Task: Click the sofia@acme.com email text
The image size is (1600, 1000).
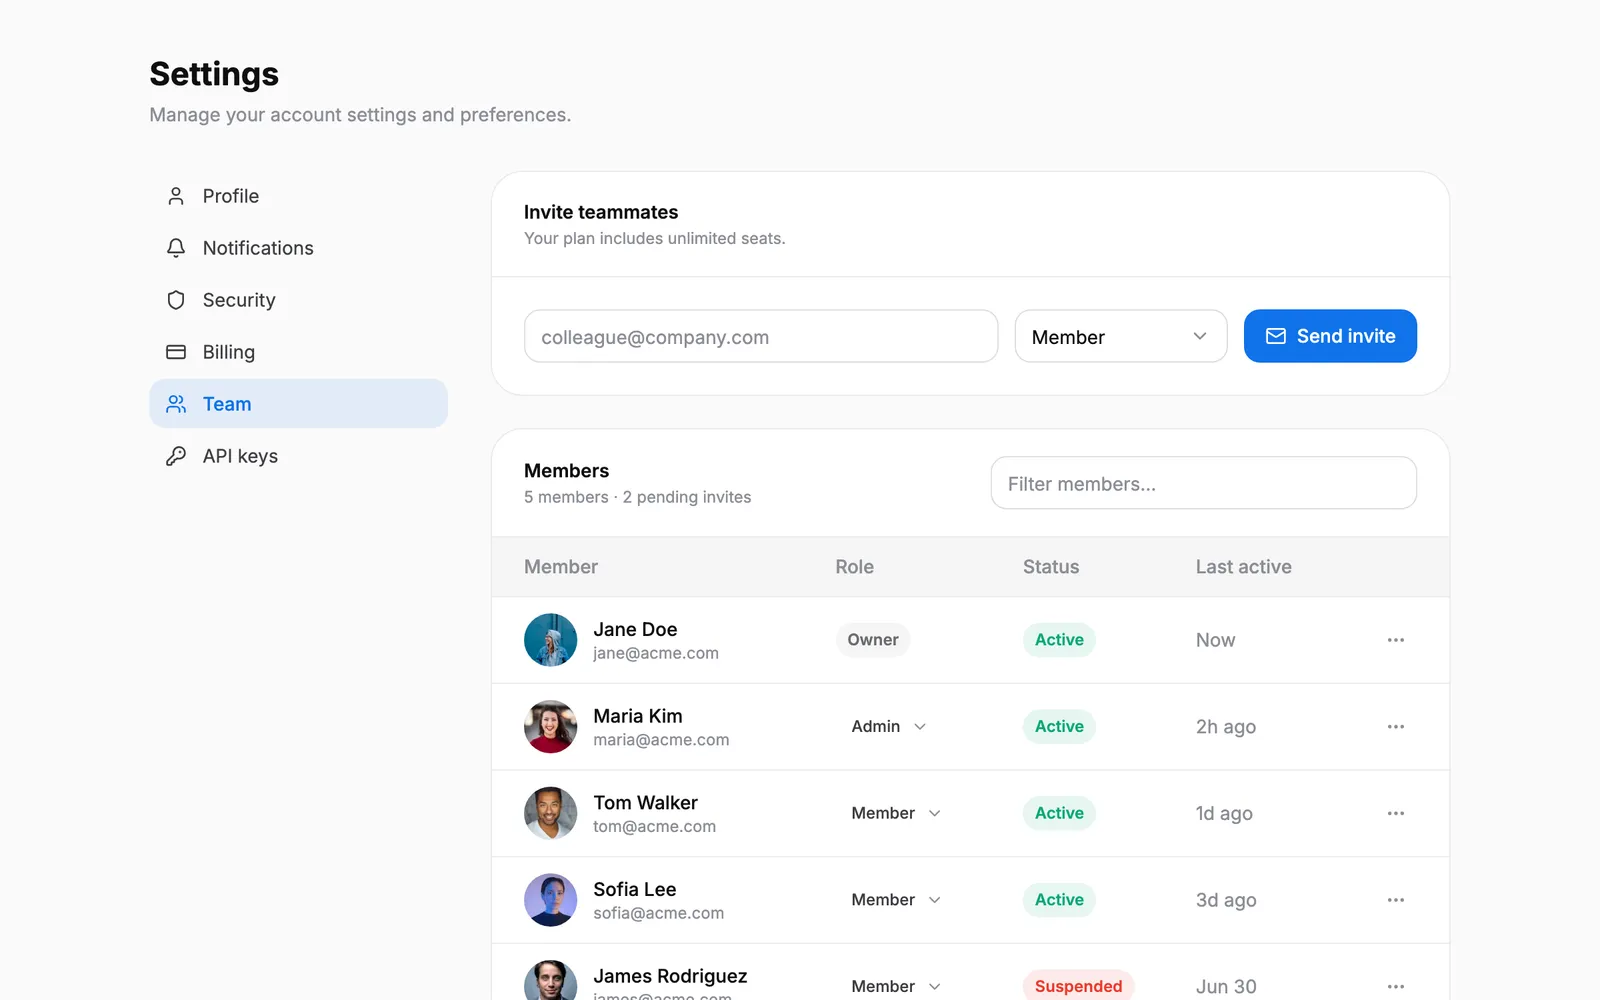Action: (x=659, y=913)
